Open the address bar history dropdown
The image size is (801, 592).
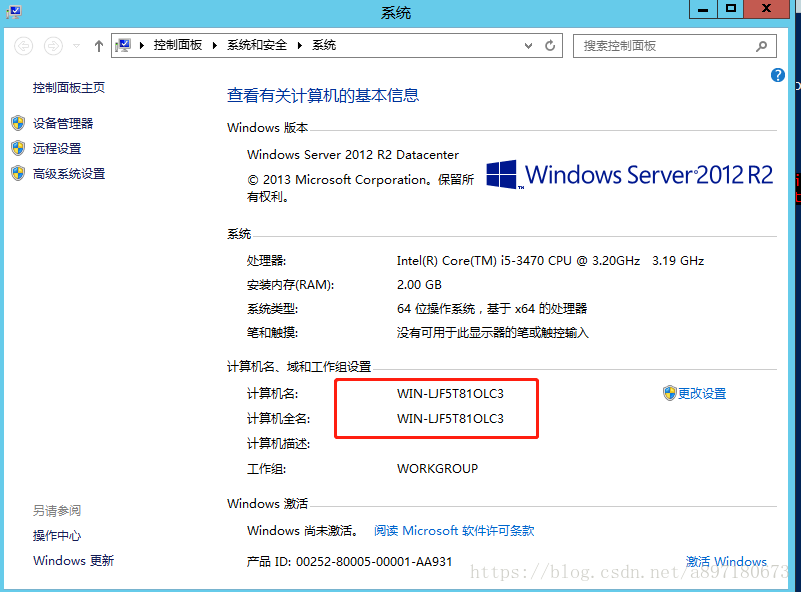tap(528, 46)
